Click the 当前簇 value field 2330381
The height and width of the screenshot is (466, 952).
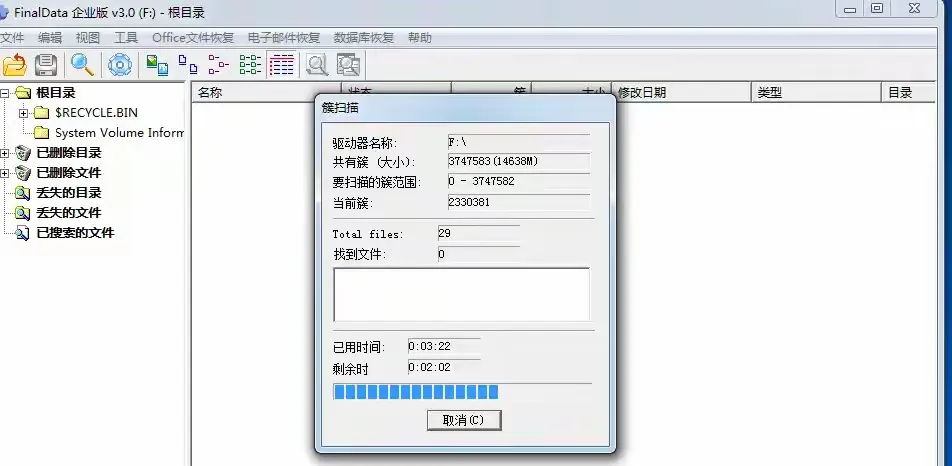click(x=518, y=203)
